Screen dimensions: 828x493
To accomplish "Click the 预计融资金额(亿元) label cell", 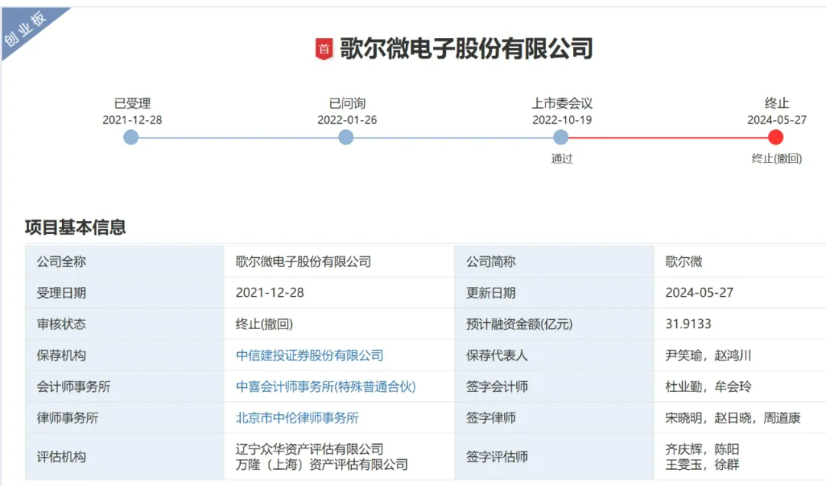I will 554,324.
